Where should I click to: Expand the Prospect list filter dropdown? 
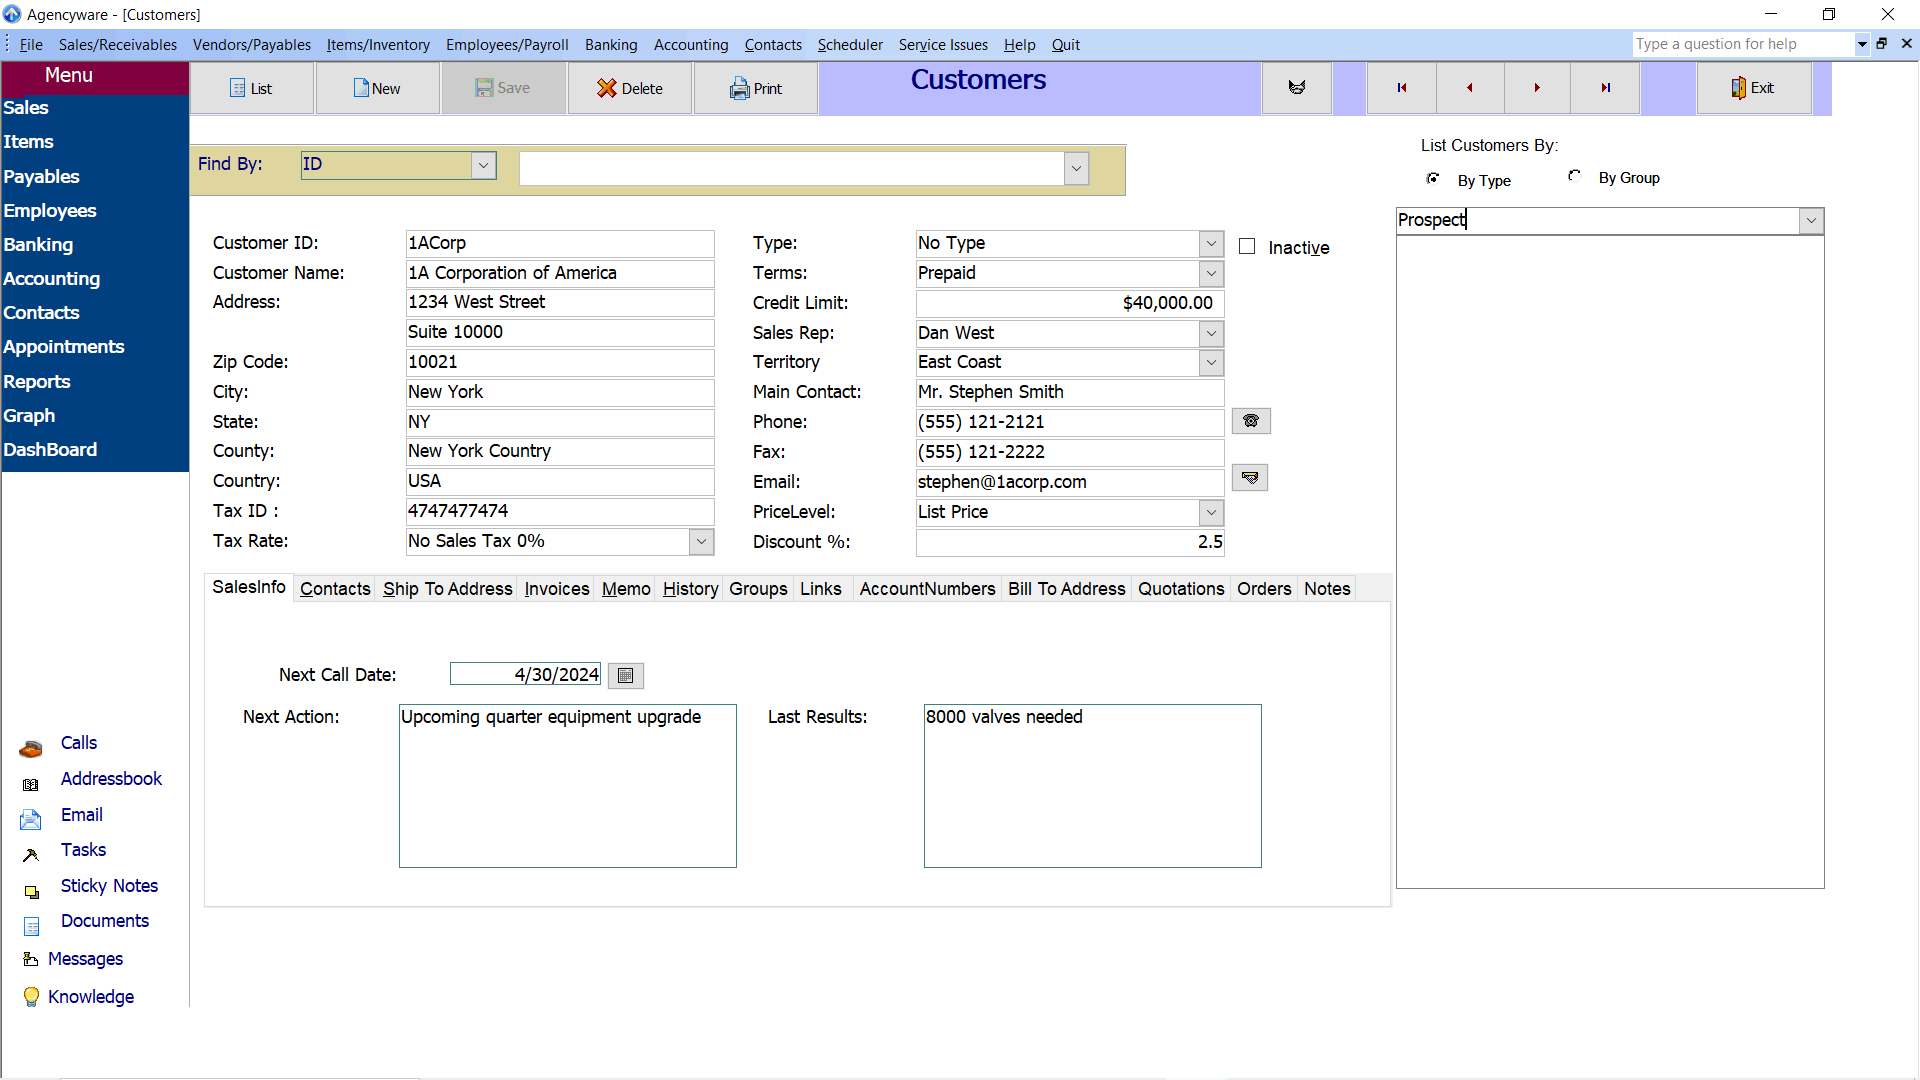(1811, 221)
